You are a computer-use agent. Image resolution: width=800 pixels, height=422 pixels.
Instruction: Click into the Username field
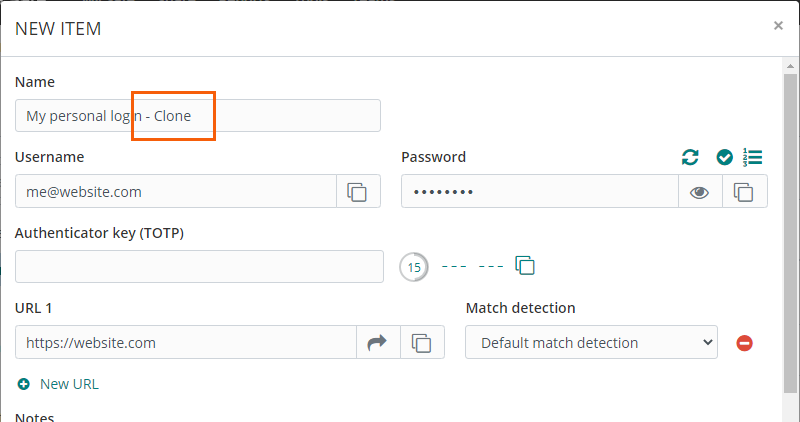[x=175, y=191]
